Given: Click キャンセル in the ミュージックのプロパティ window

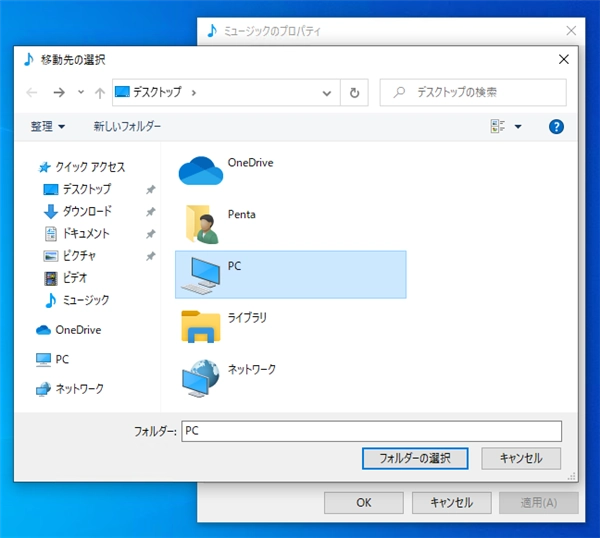Looking at the screenshot, I should tap(452, 502).
